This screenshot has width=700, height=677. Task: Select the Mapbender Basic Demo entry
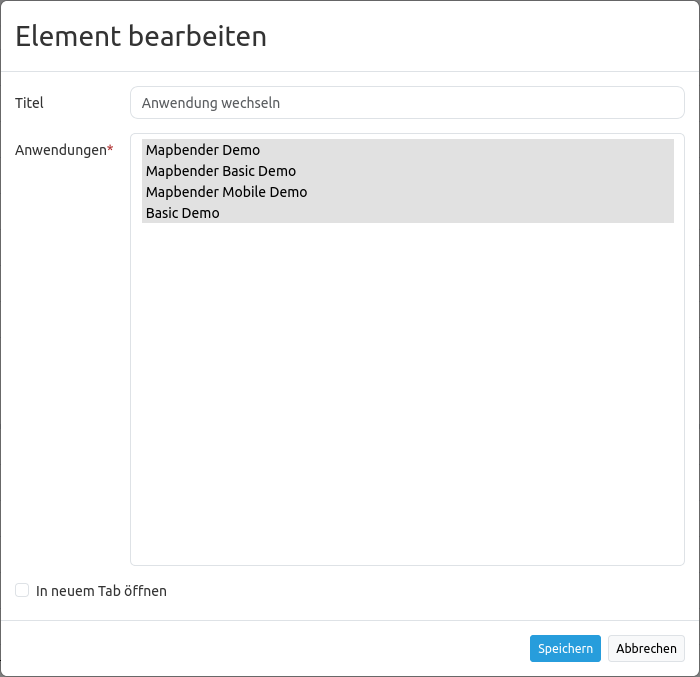pyautogui.click(x=221, y=171)
